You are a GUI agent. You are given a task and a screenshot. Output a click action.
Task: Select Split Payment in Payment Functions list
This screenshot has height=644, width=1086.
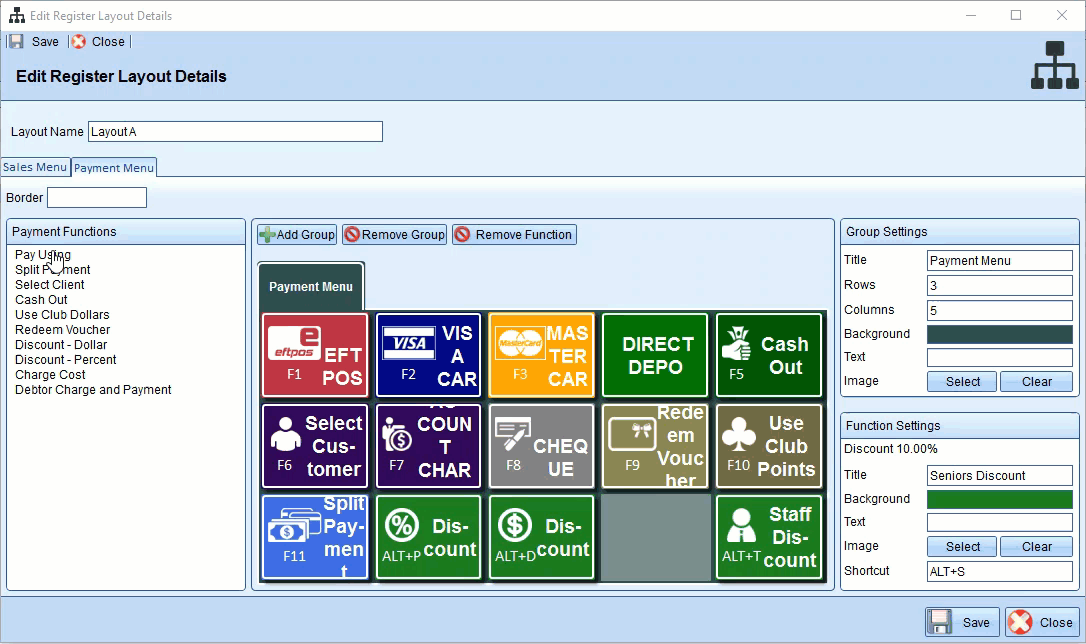(x=53, y=270)
